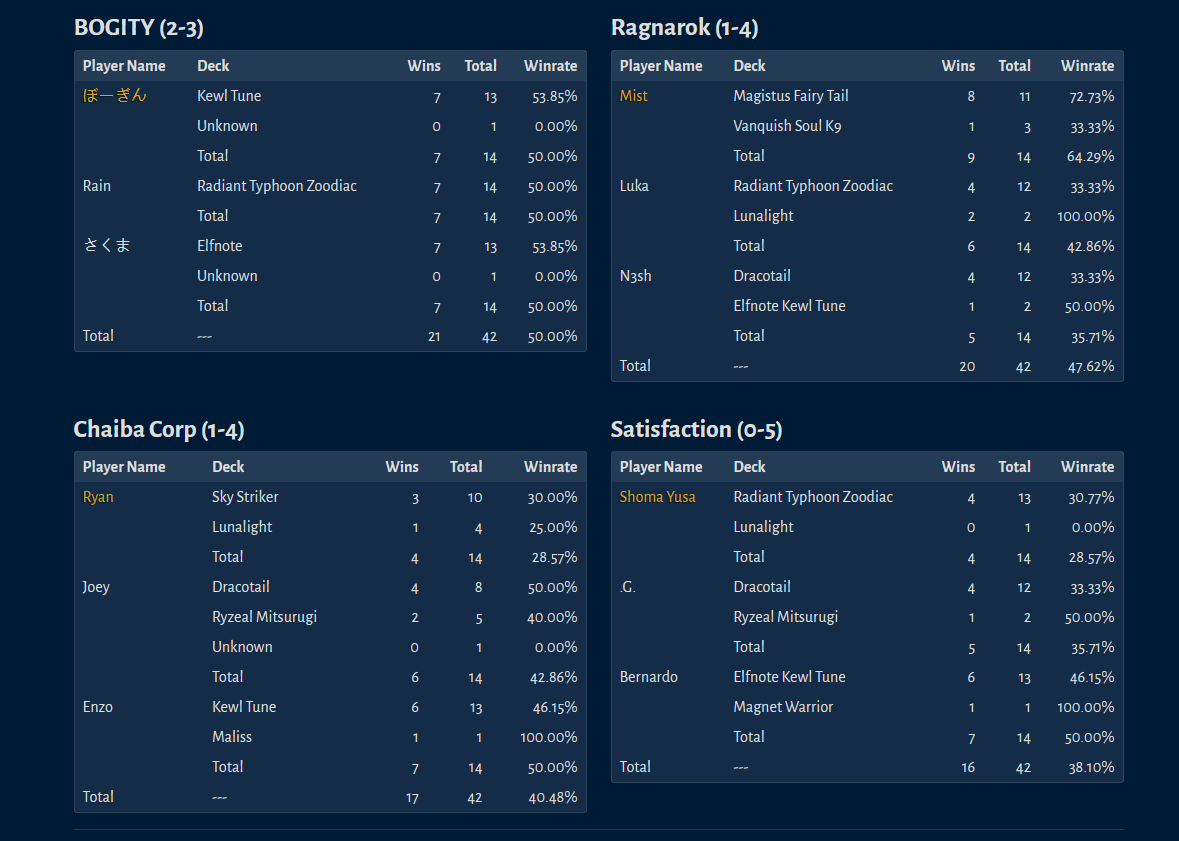Click the Magistus Fairy Tail deck cell
Image resolution: width=1179 pixels, height=841 pixels.
point(790,96)
